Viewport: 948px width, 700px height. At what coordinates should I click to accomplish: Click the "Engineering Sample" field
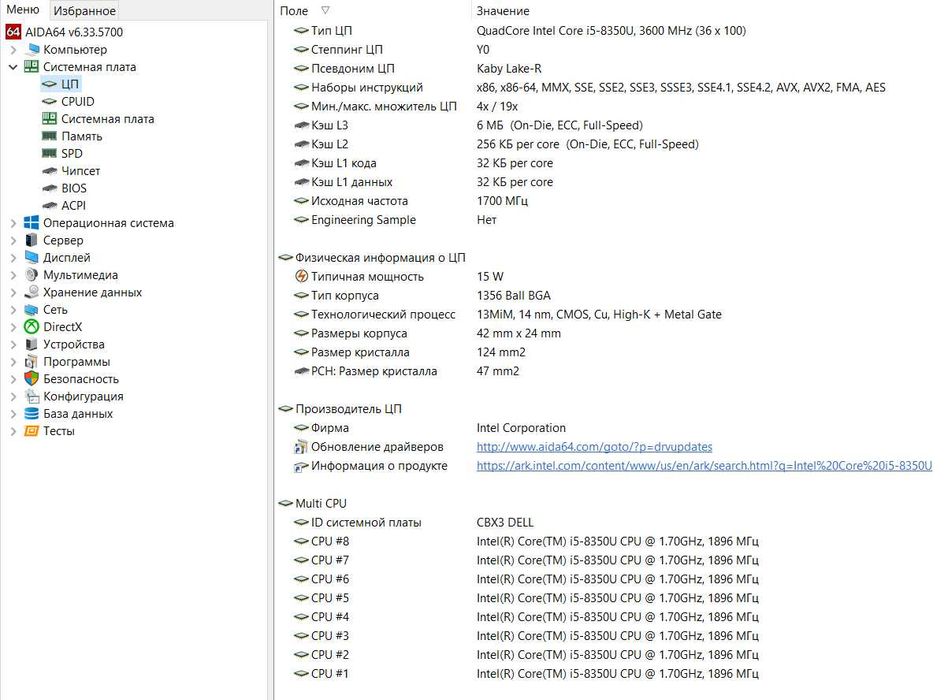[x=363, y=219]
